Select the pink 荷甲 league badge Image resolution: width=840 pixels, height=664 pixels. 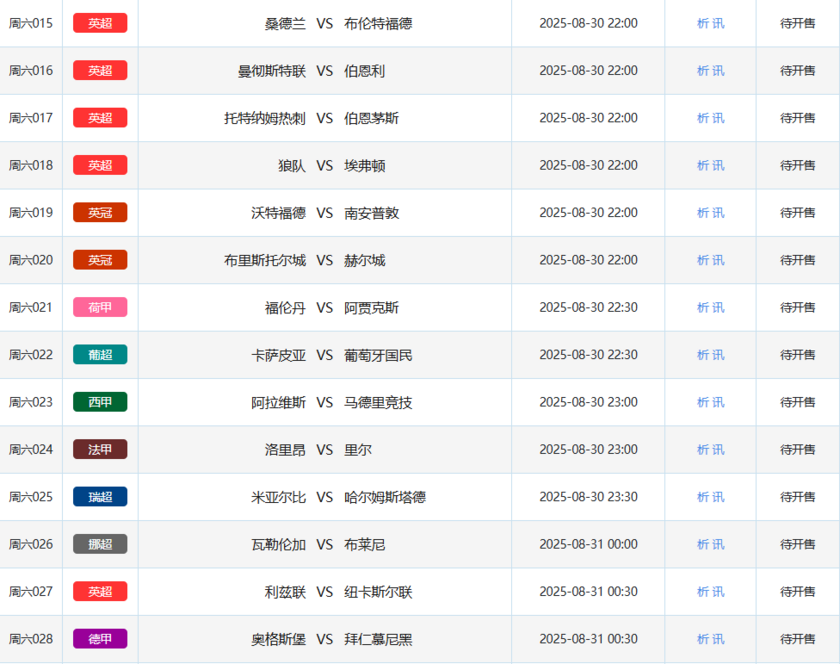[100, 308]
